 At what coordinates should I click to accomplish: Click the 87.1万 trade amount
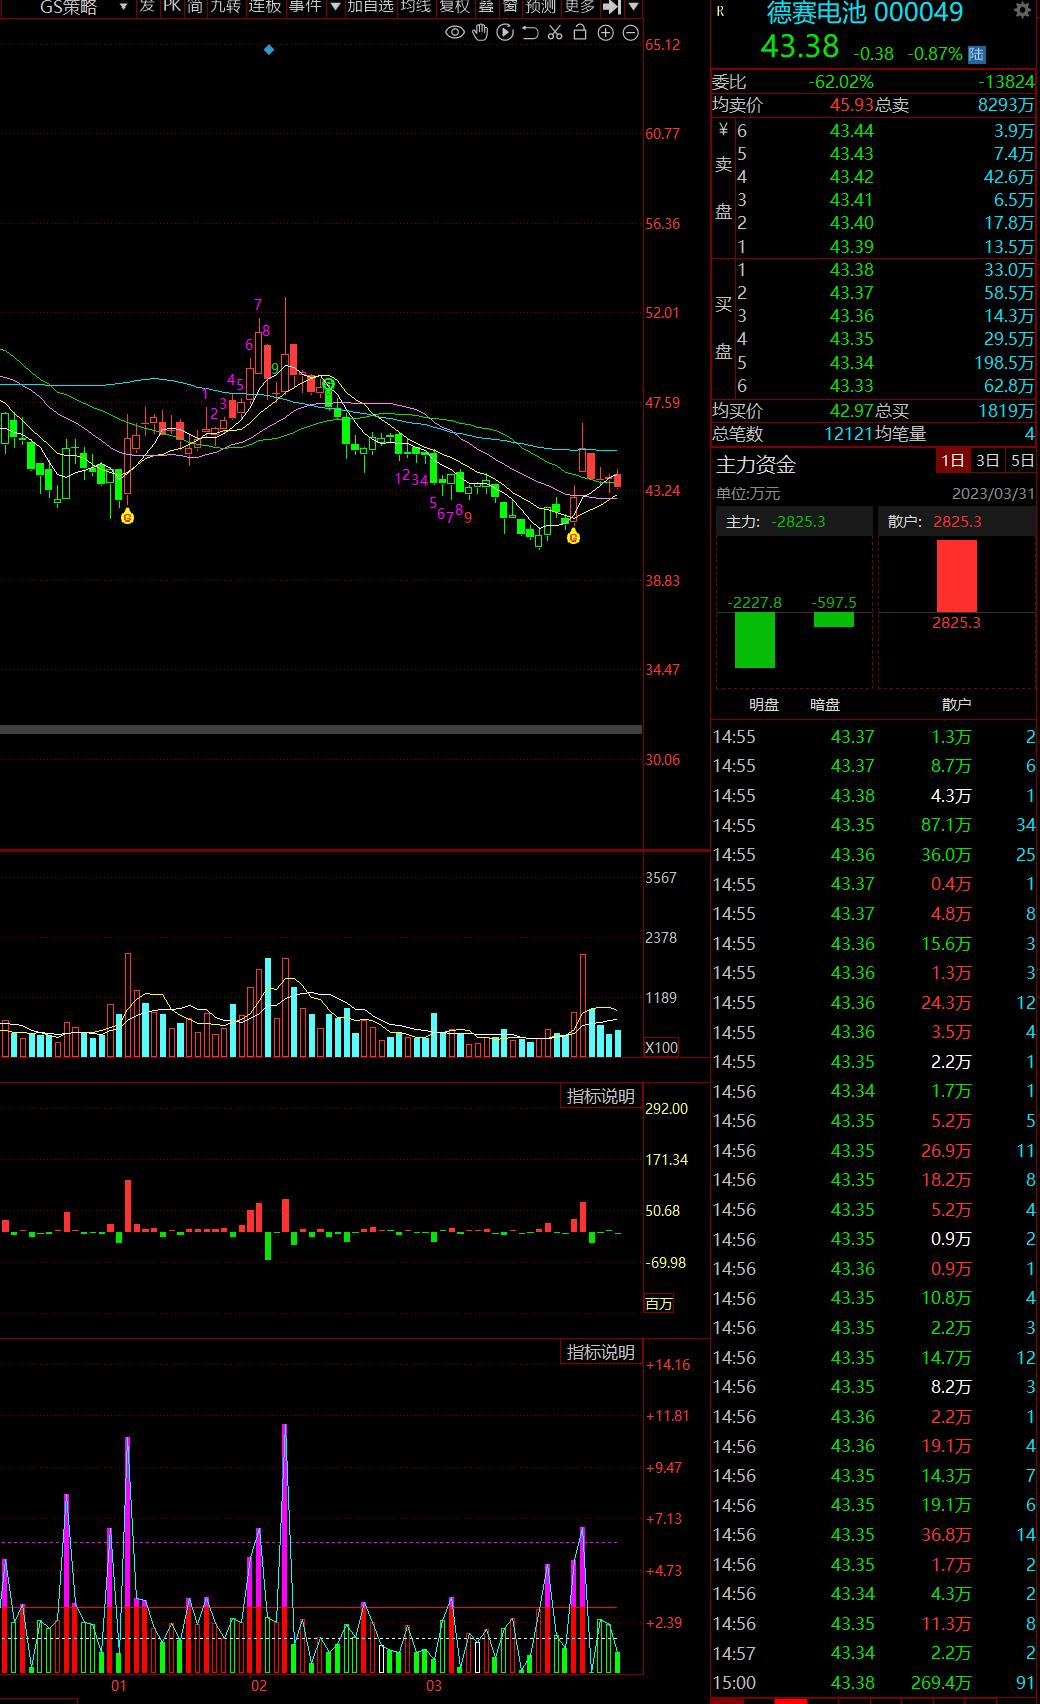(946, 825)
